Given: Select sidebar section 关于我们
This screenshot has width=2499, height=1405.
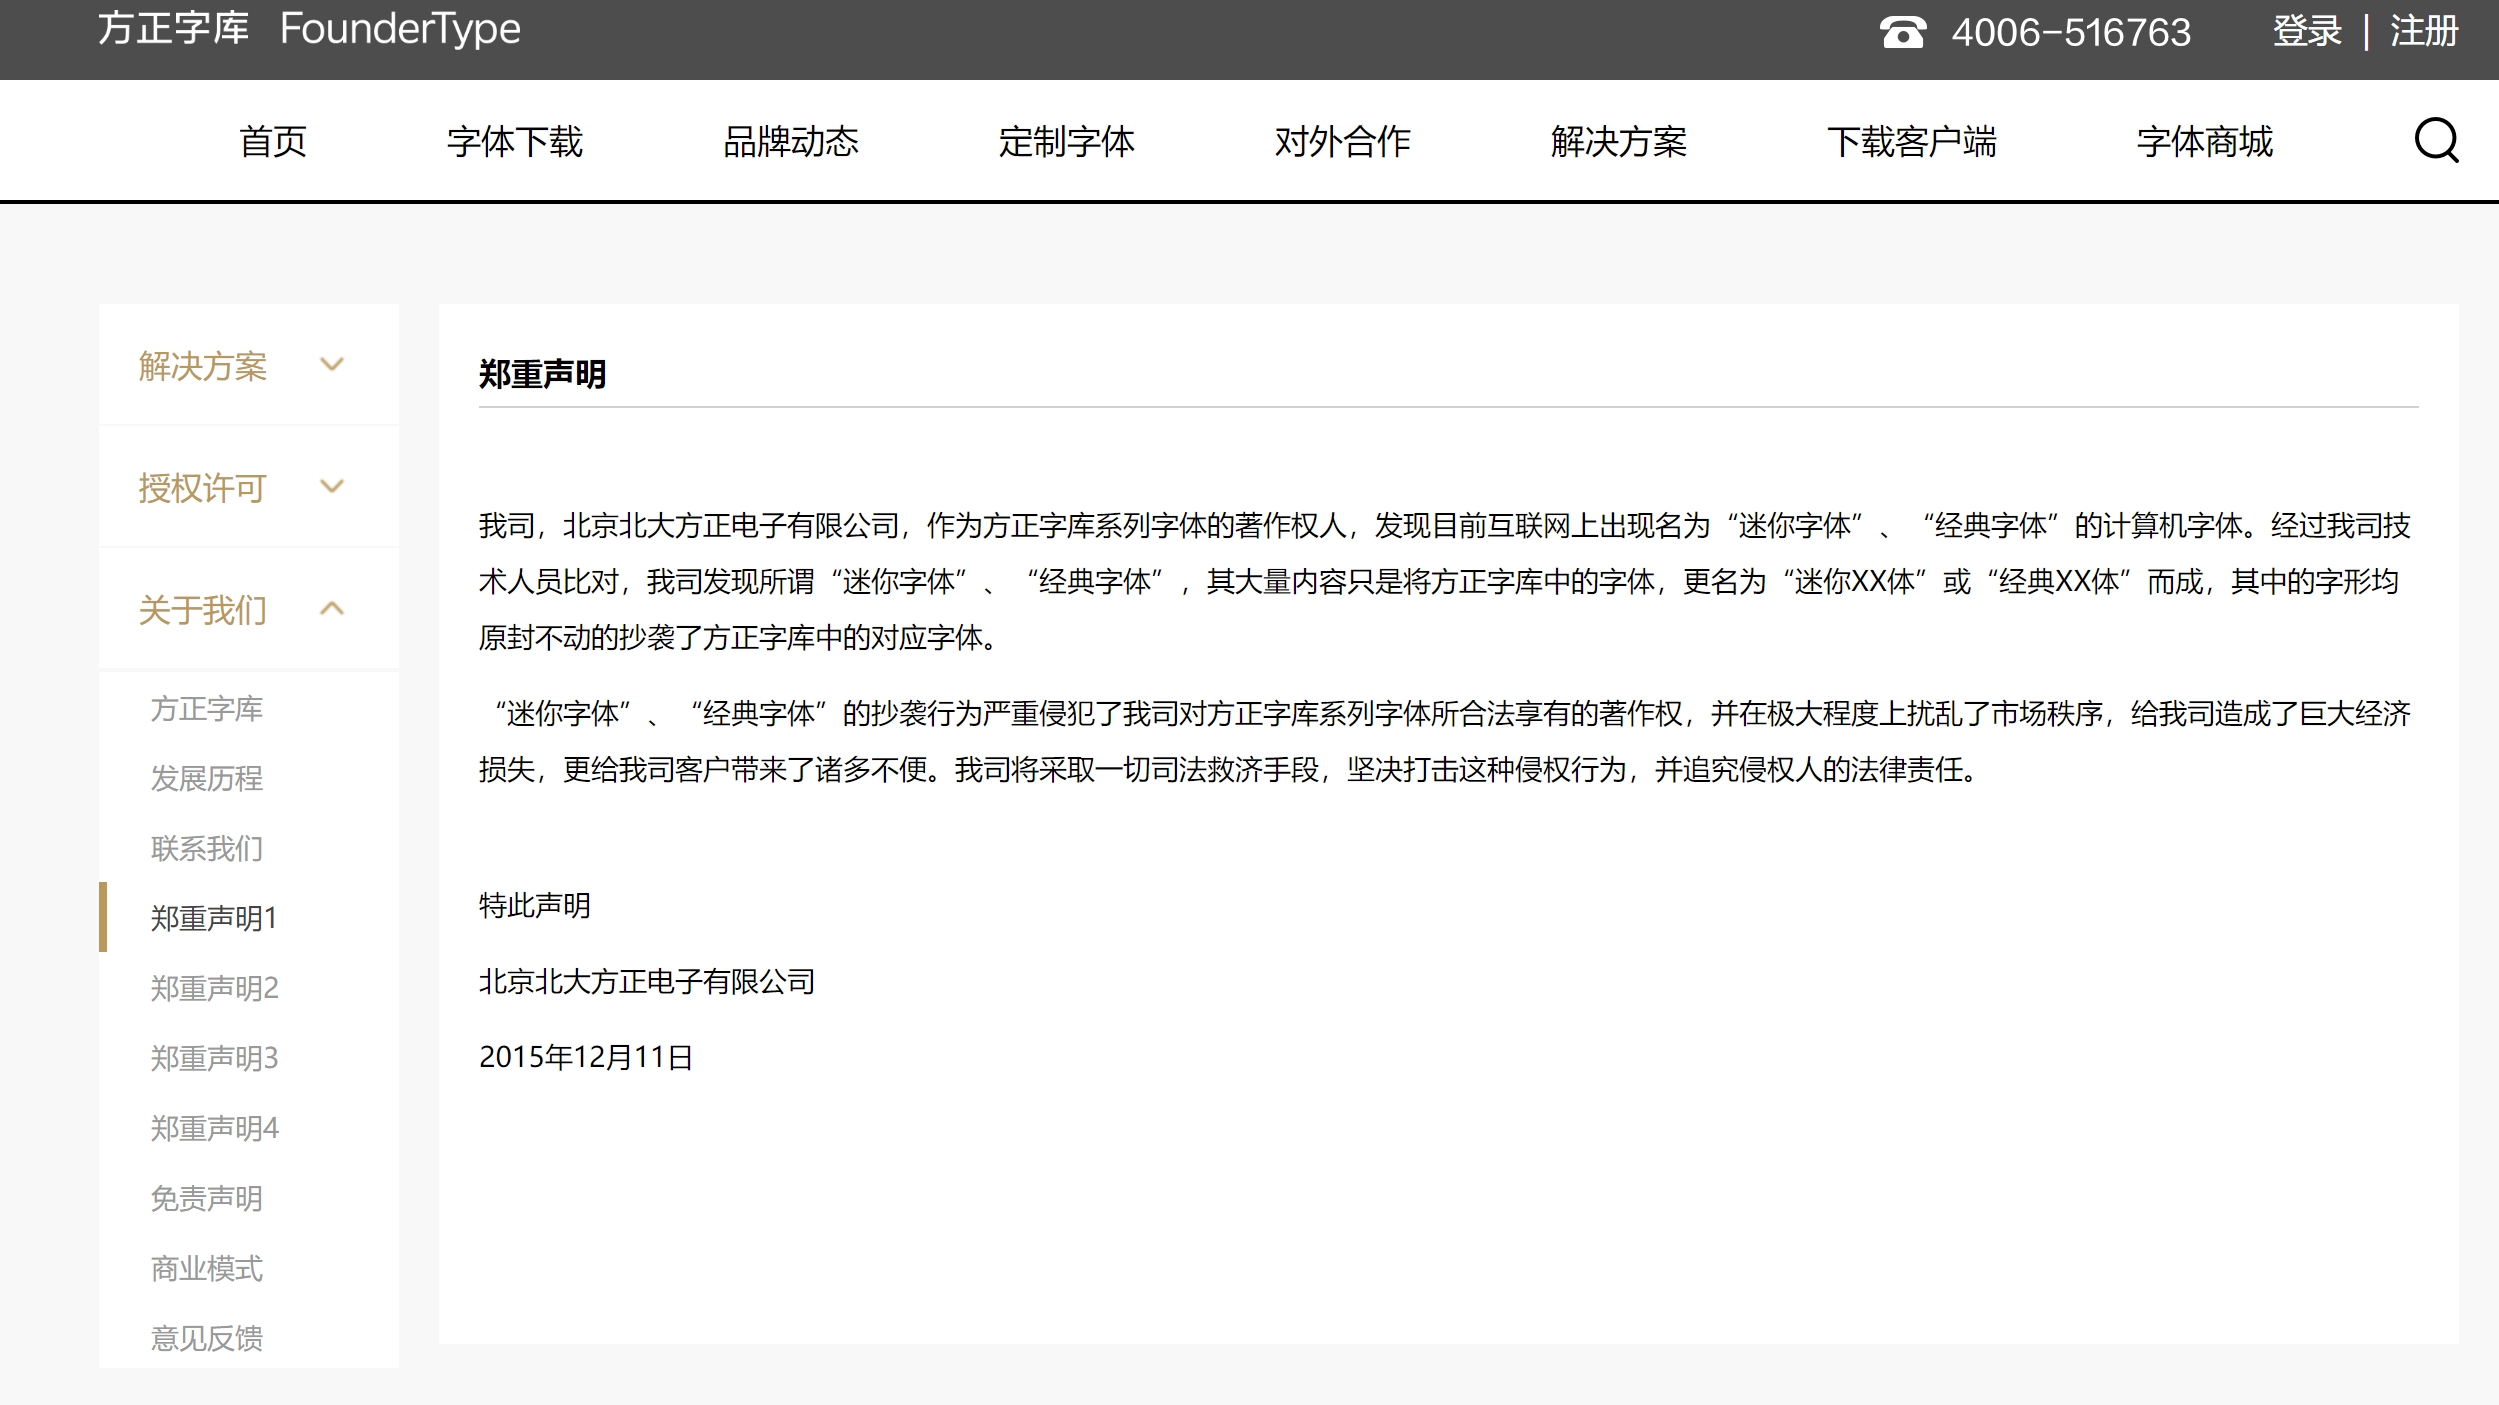Looking at the screenshot, I should (203, 610).
